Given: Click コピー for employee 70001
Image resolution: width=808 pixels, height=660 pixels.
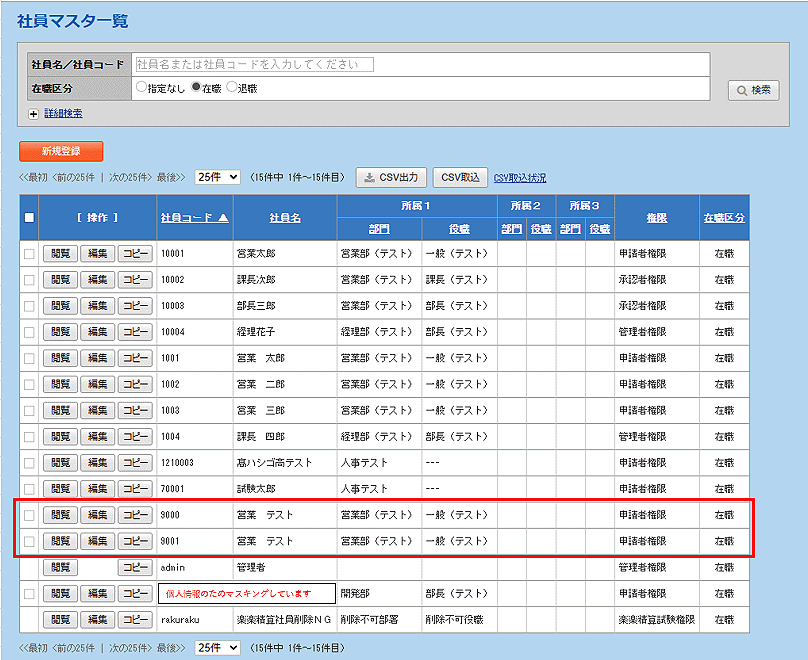Looking at the screenshot, I should tap(135, 488).
